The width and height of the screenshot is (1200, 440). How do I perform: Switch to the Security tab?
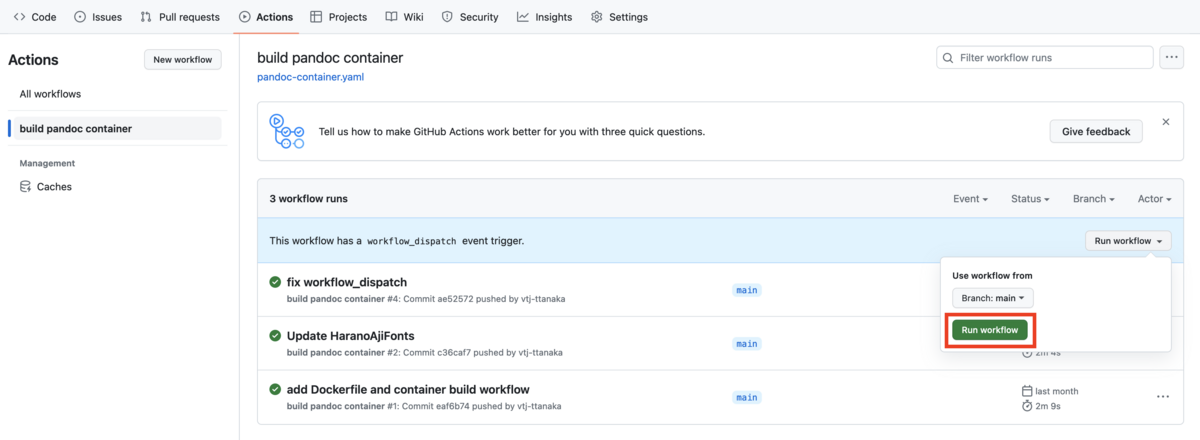[470, 17]
